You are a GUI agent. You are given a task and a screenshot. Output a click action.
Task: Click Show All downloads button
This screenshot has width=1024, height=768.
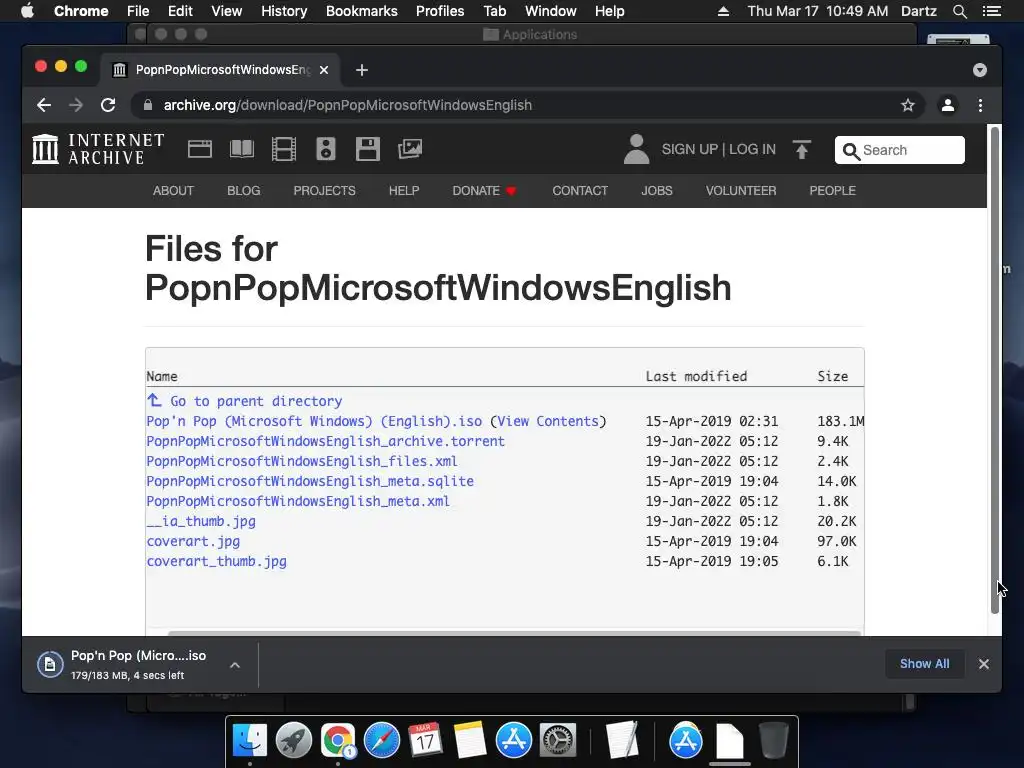click(924, 664)
